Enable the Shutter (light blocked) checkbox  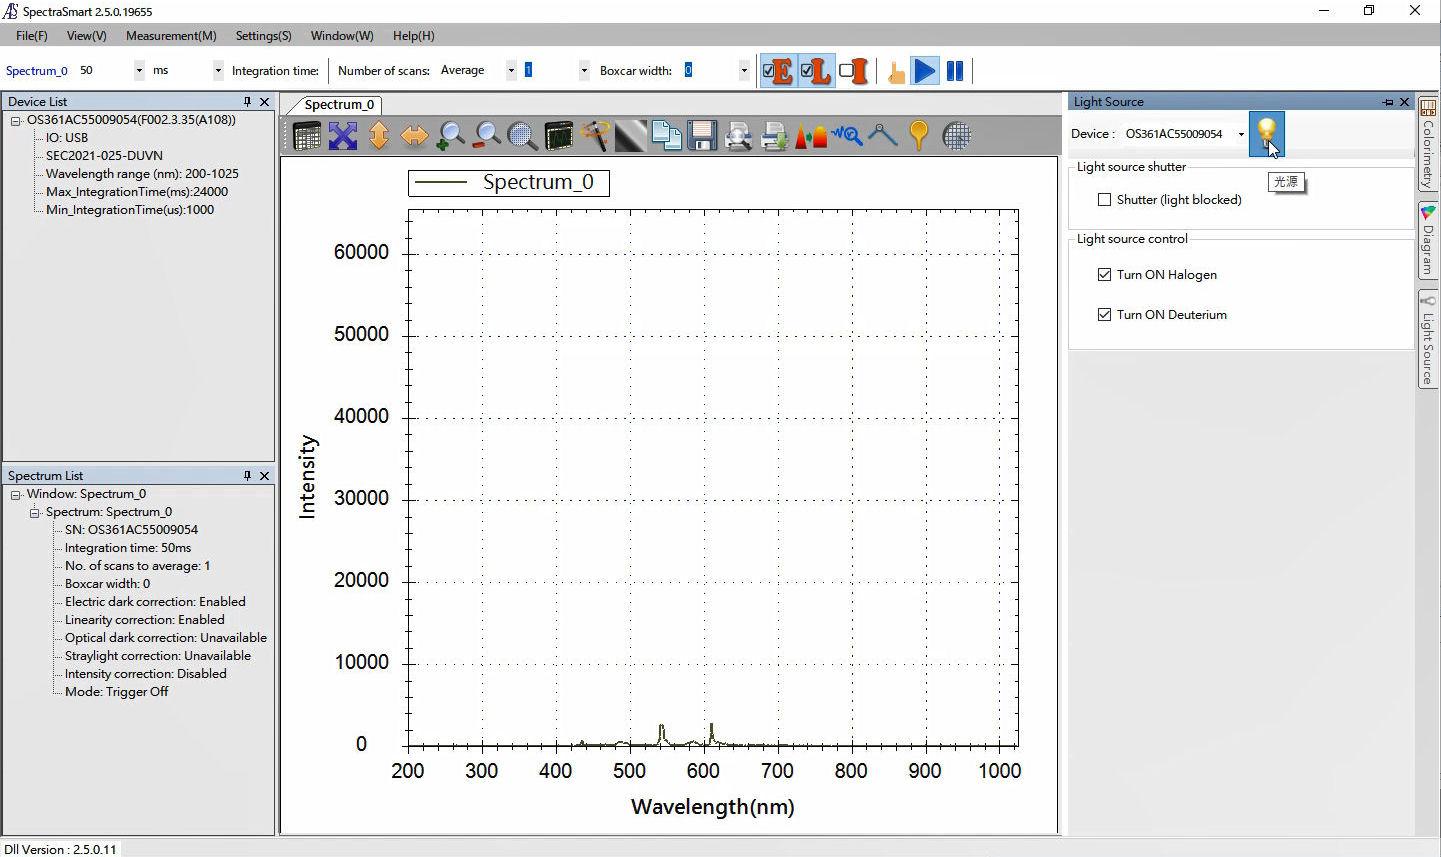pyautogui.click(x=1104, y=200)
